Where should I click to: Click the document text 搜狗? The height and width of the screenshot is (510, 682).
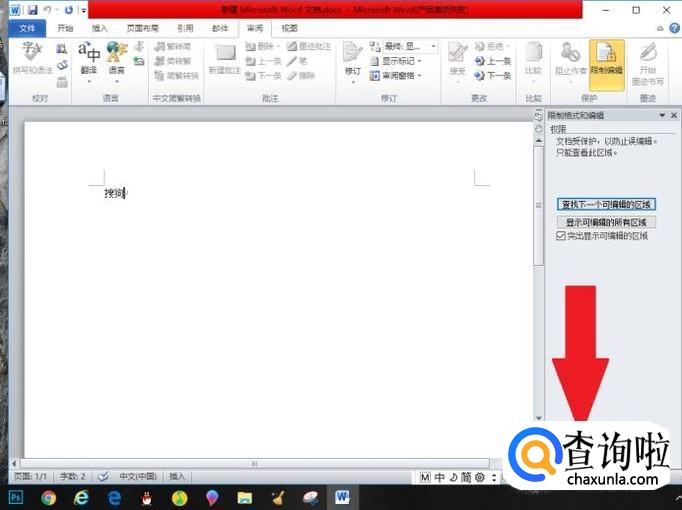[x=114, y=193]
